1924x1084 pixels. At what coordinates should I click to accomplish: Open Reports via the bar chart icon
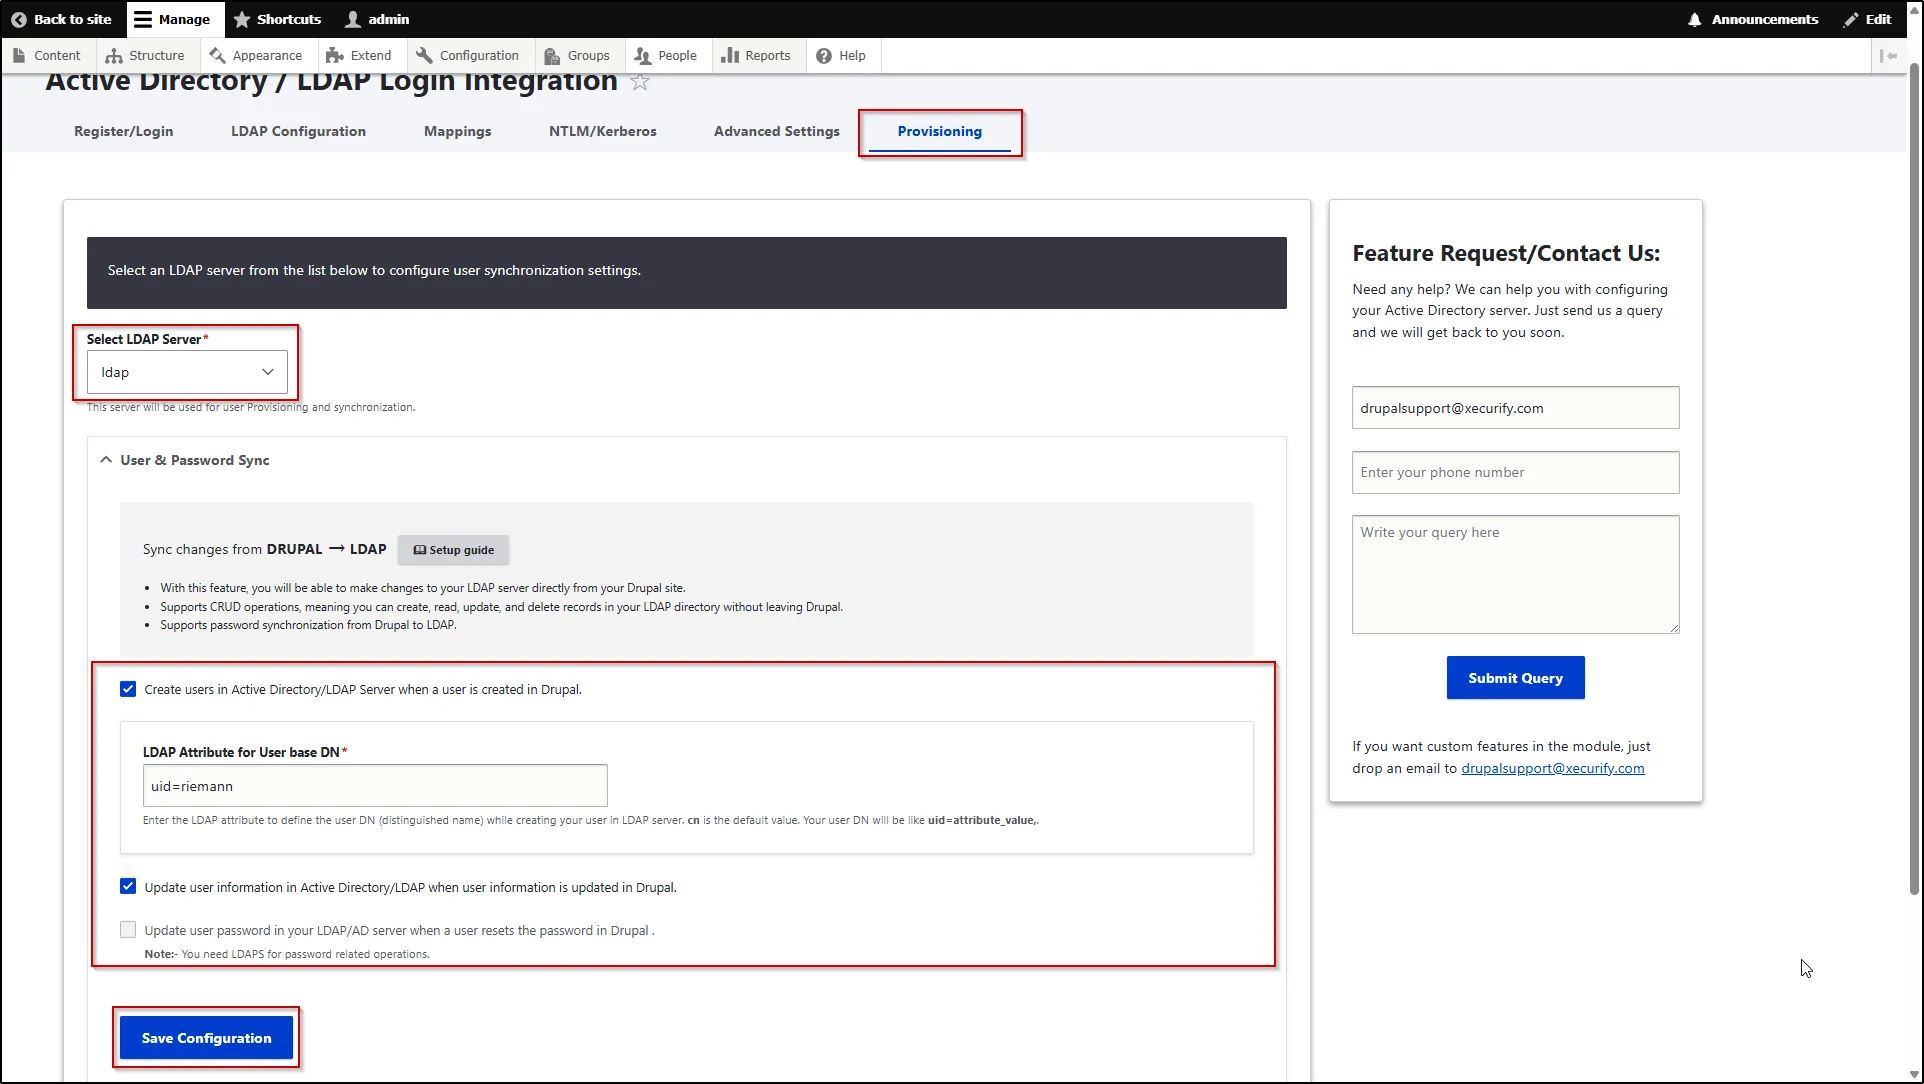coord(727,55)
